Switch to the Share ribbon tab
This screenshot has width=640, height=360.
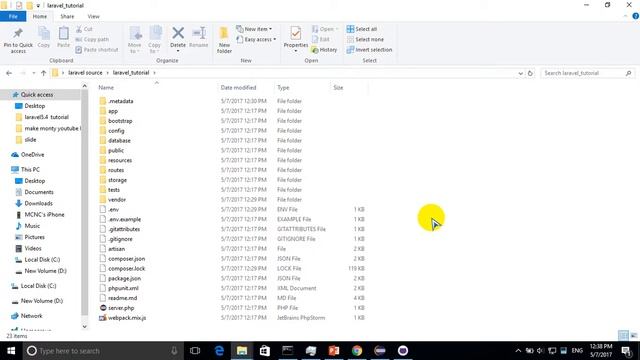click(67, 17)
